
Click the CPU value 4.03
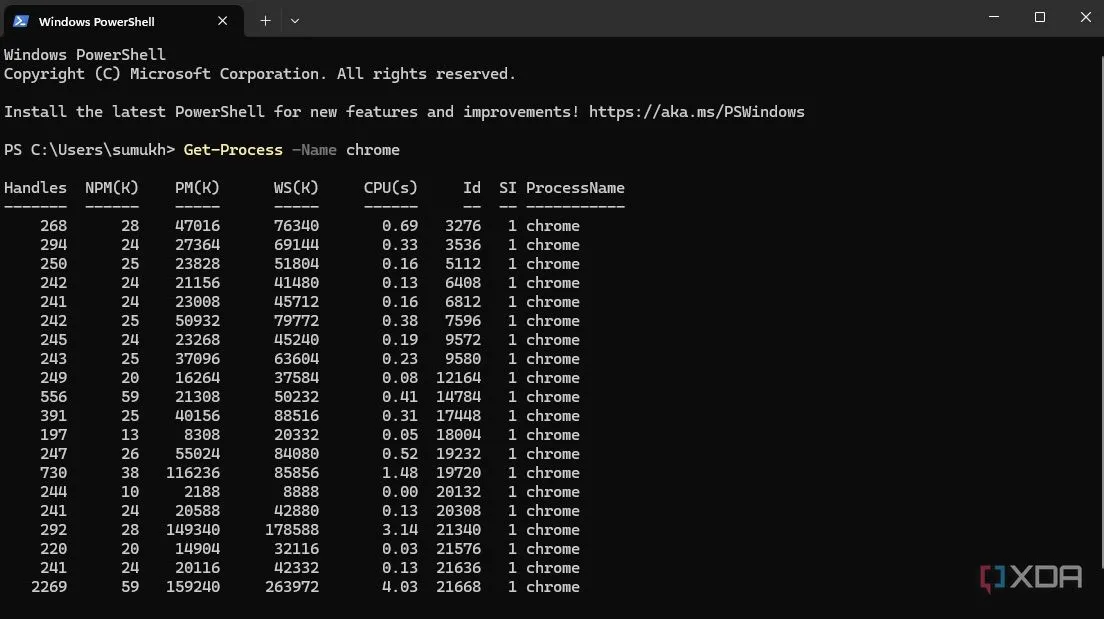[400, 587]
